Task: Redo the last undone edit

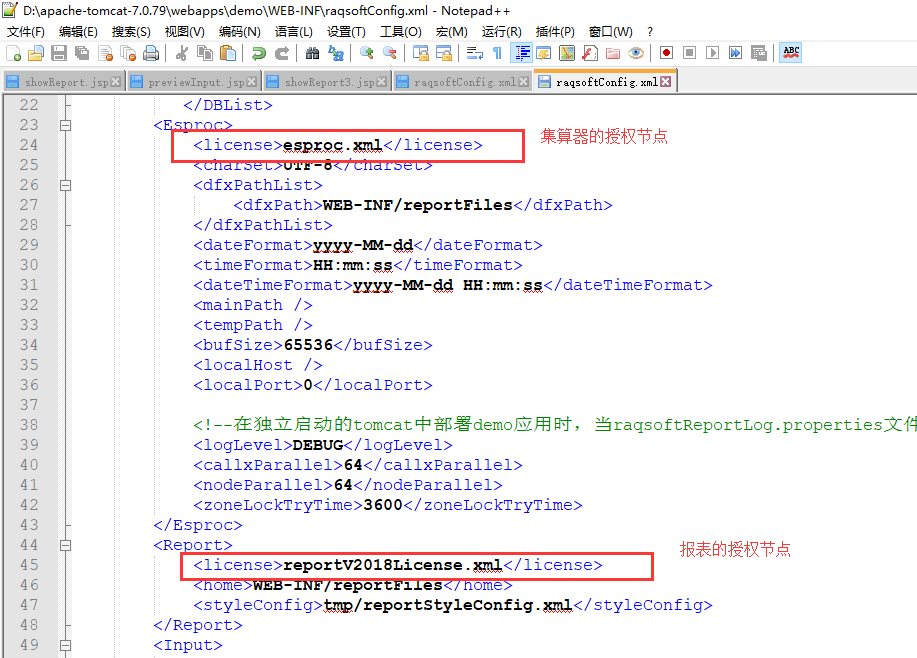Action: coord(282,53)
